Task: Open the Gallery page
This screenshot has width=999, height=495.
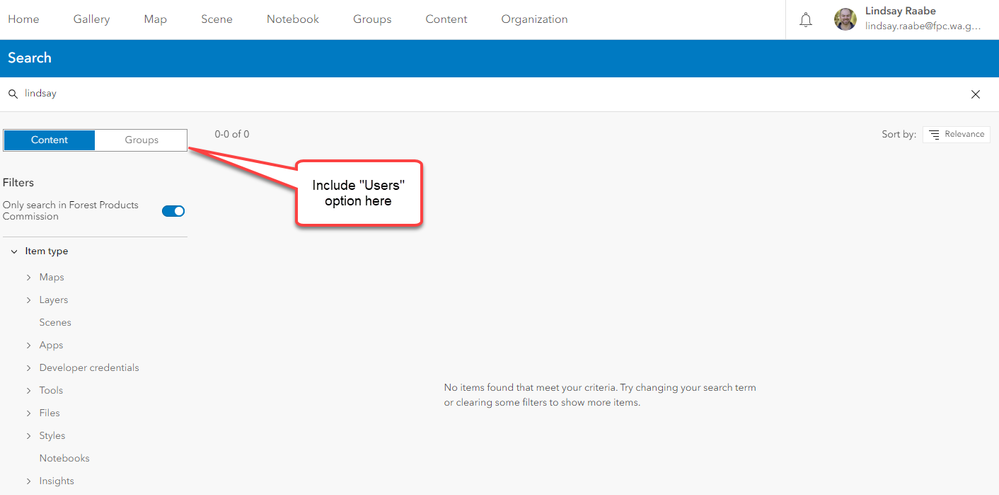Action: [92, 19]
